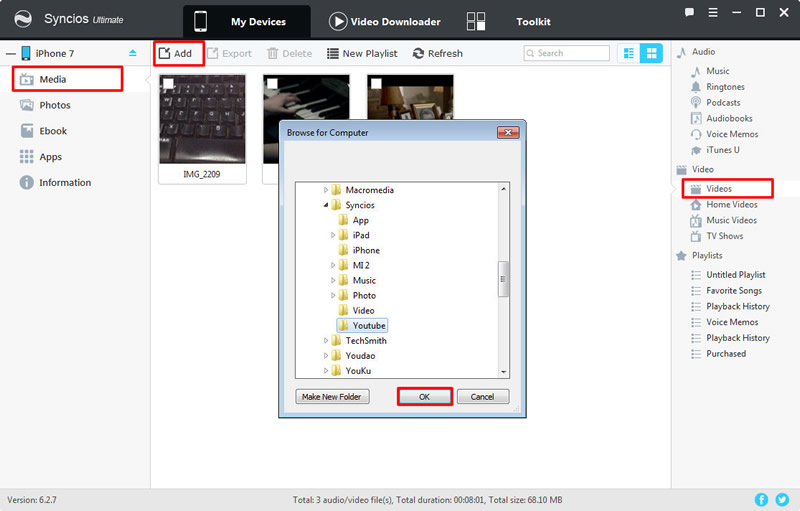The image size is (800, 511).
Task: Switch to Toolkit tab
Action: click(x=509, y=21)
